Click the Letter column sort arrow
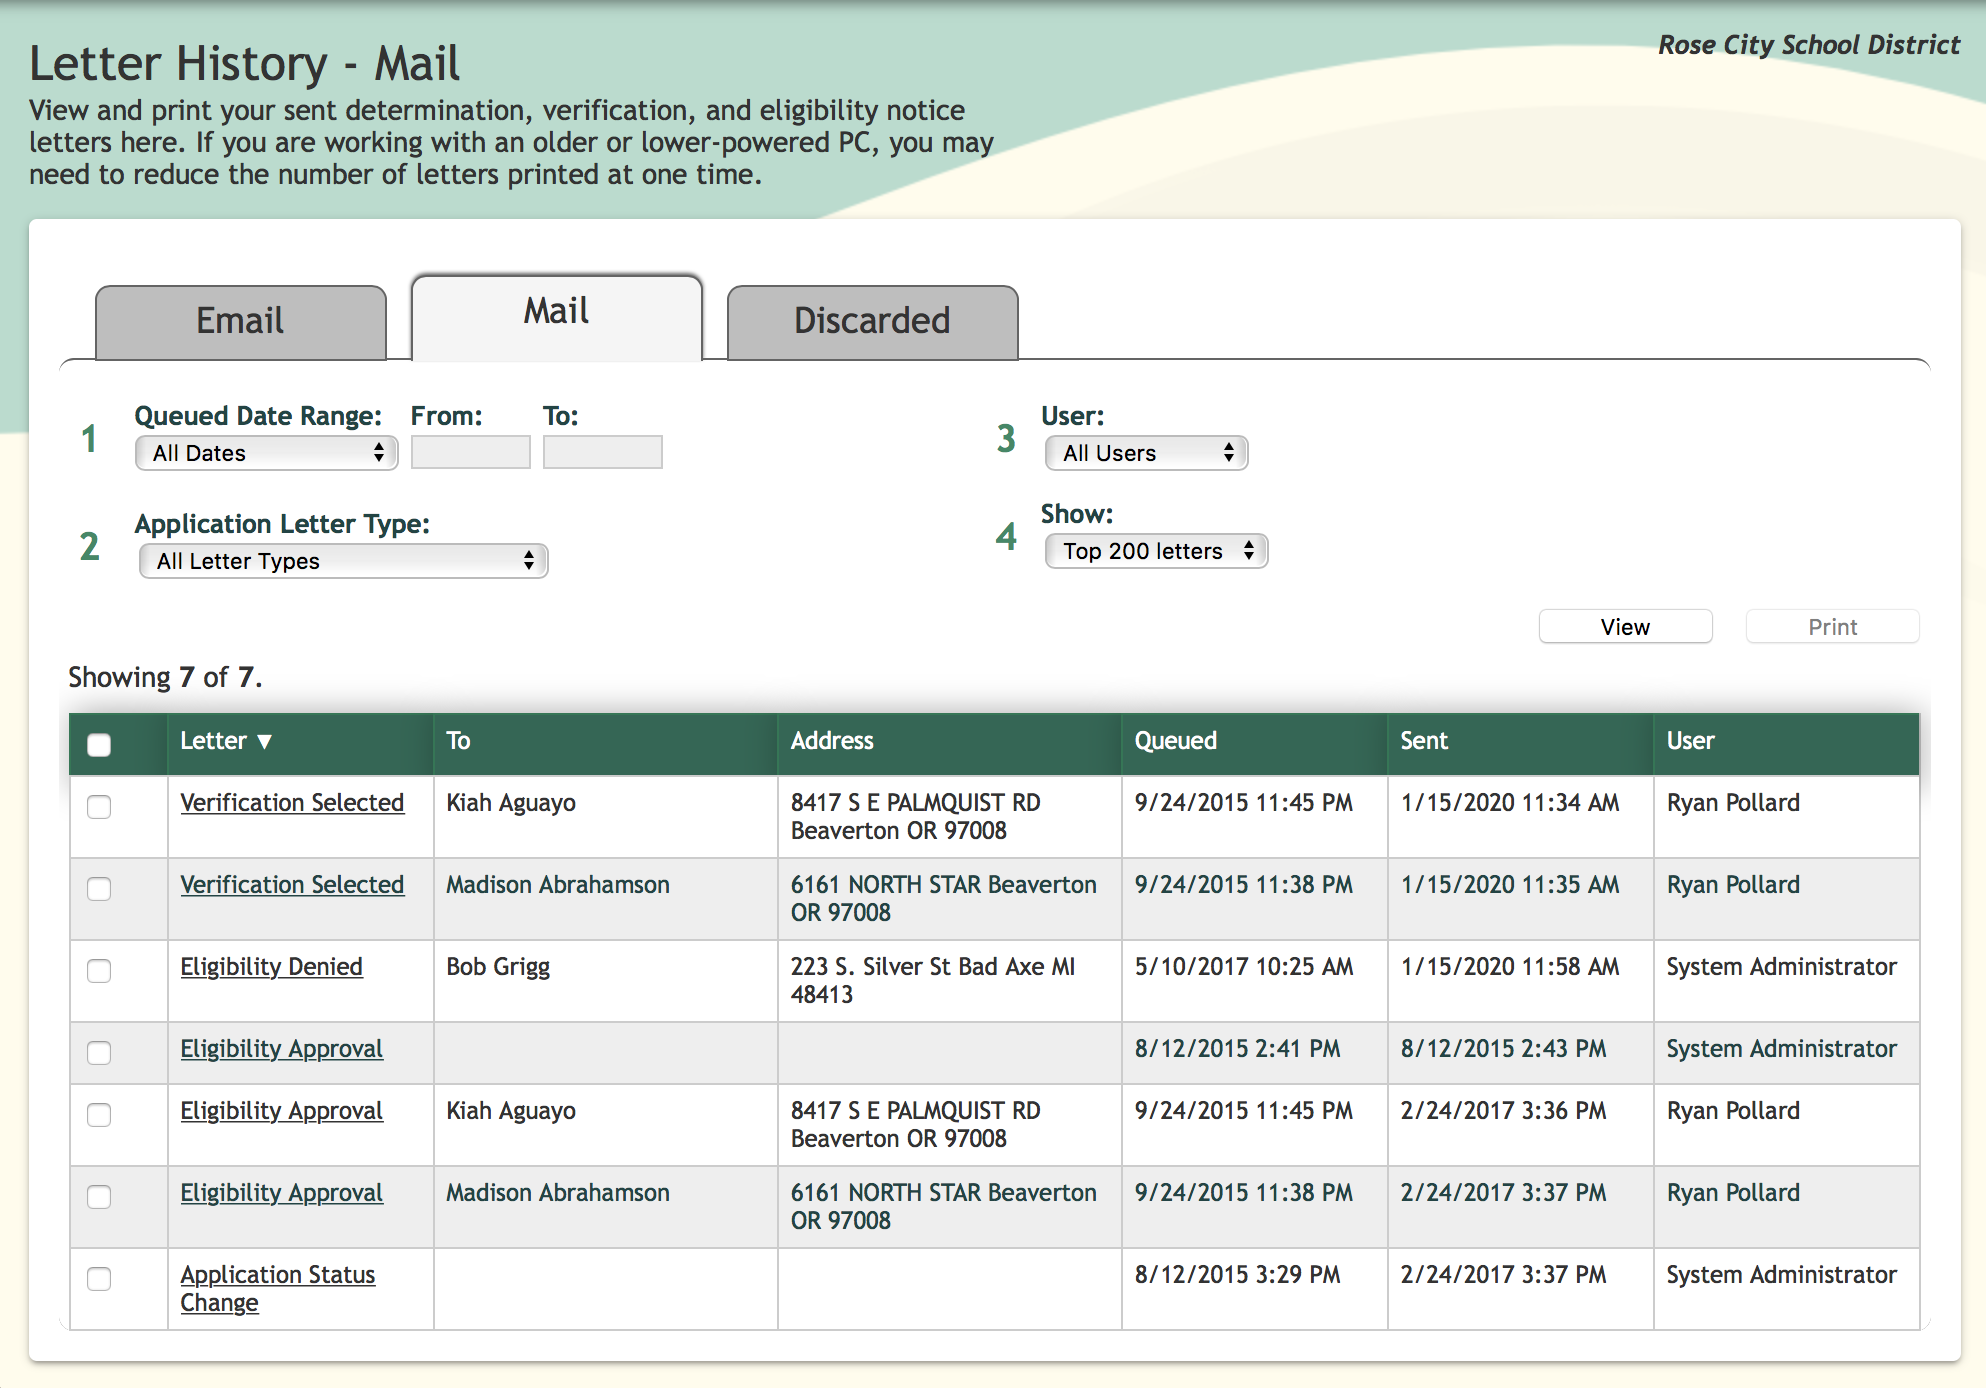 coord(265,742)
